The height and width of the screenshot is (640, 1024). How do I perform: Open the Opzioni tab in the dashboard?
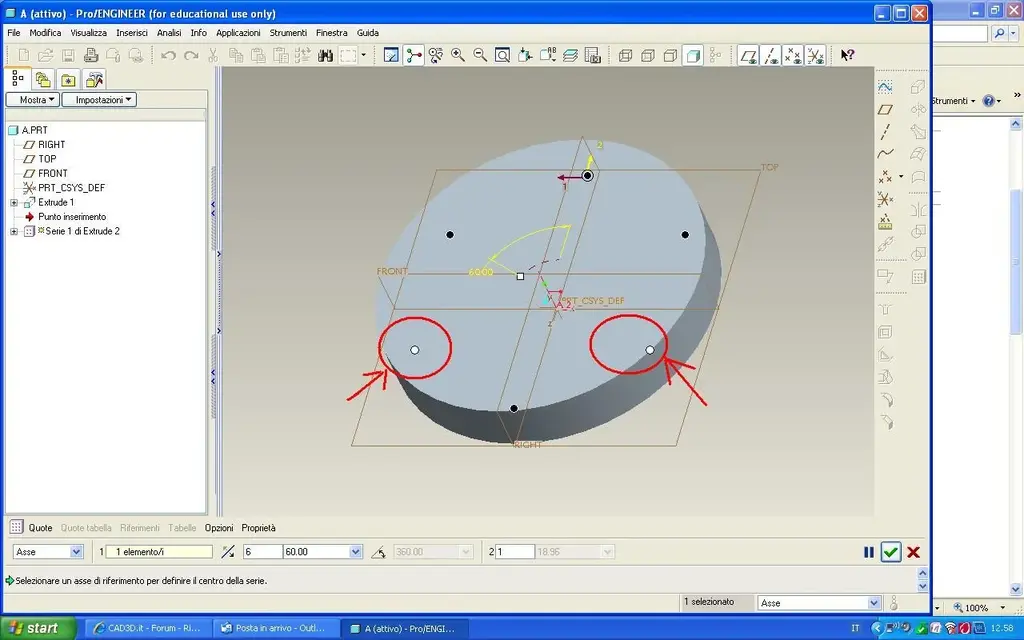(219, 528)
